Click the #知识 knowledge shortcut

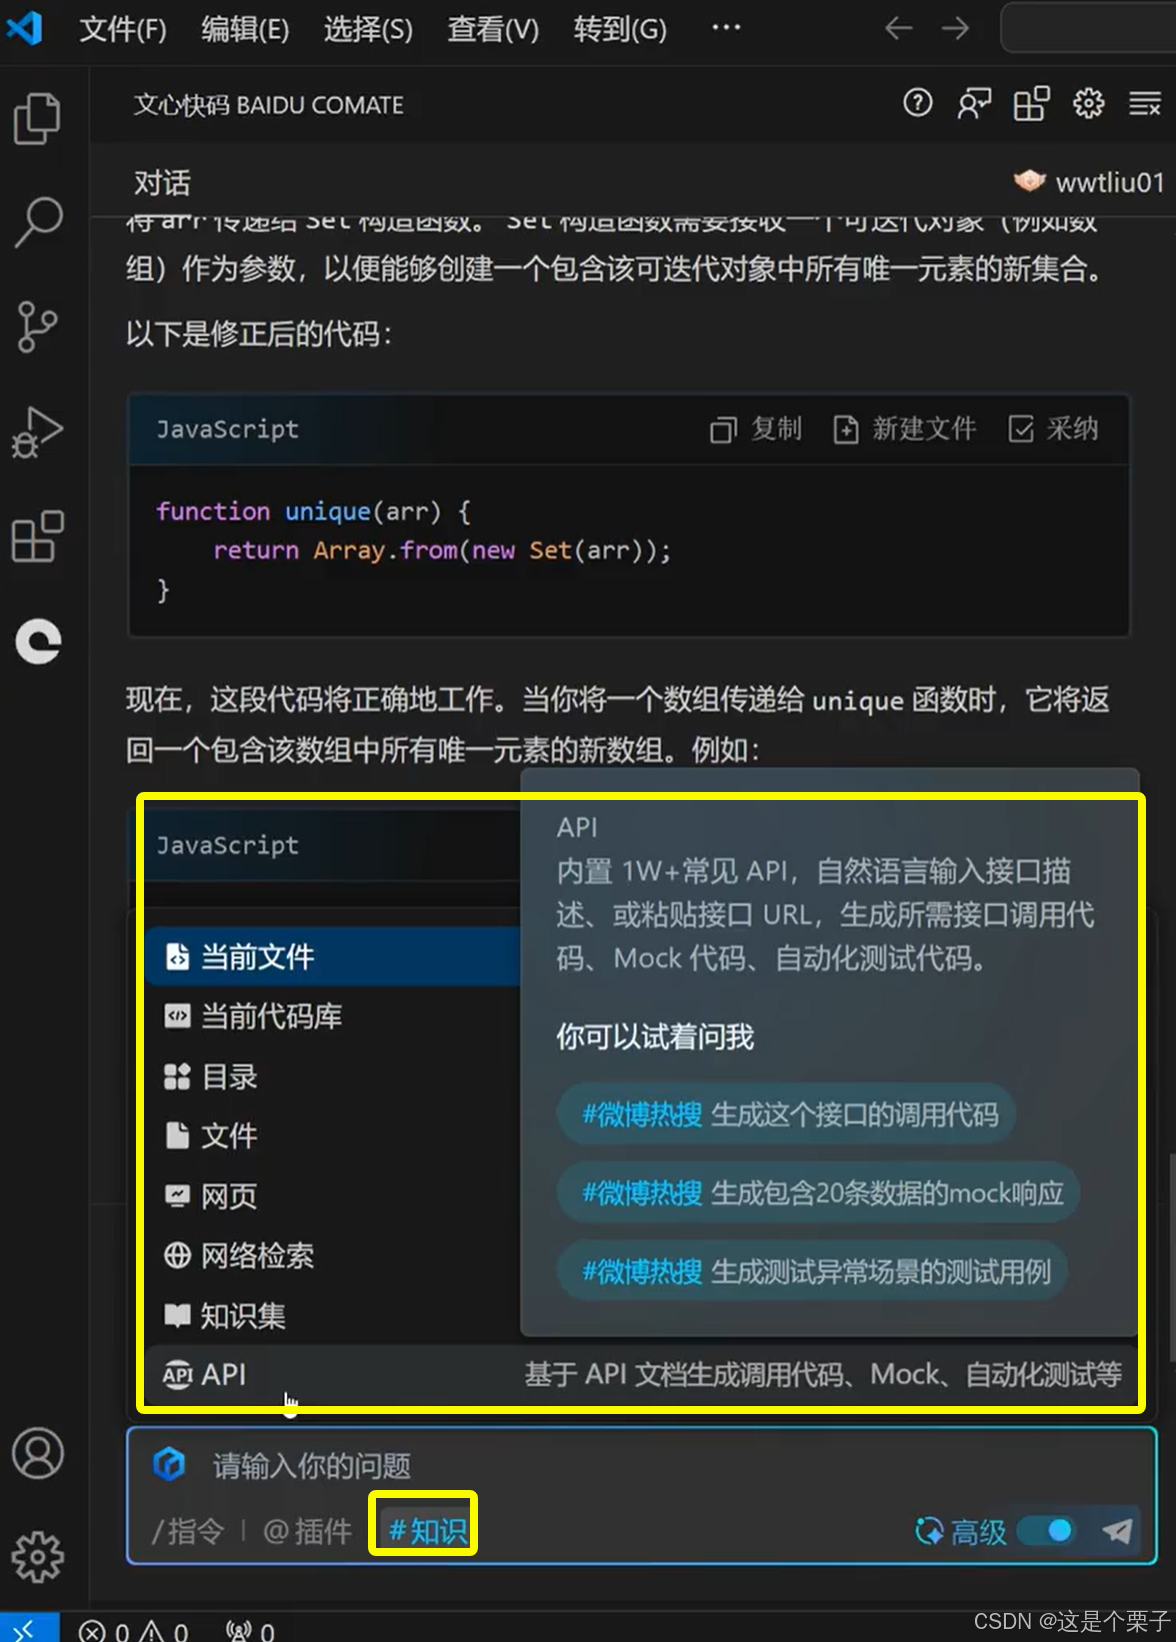coord(427,1531)
